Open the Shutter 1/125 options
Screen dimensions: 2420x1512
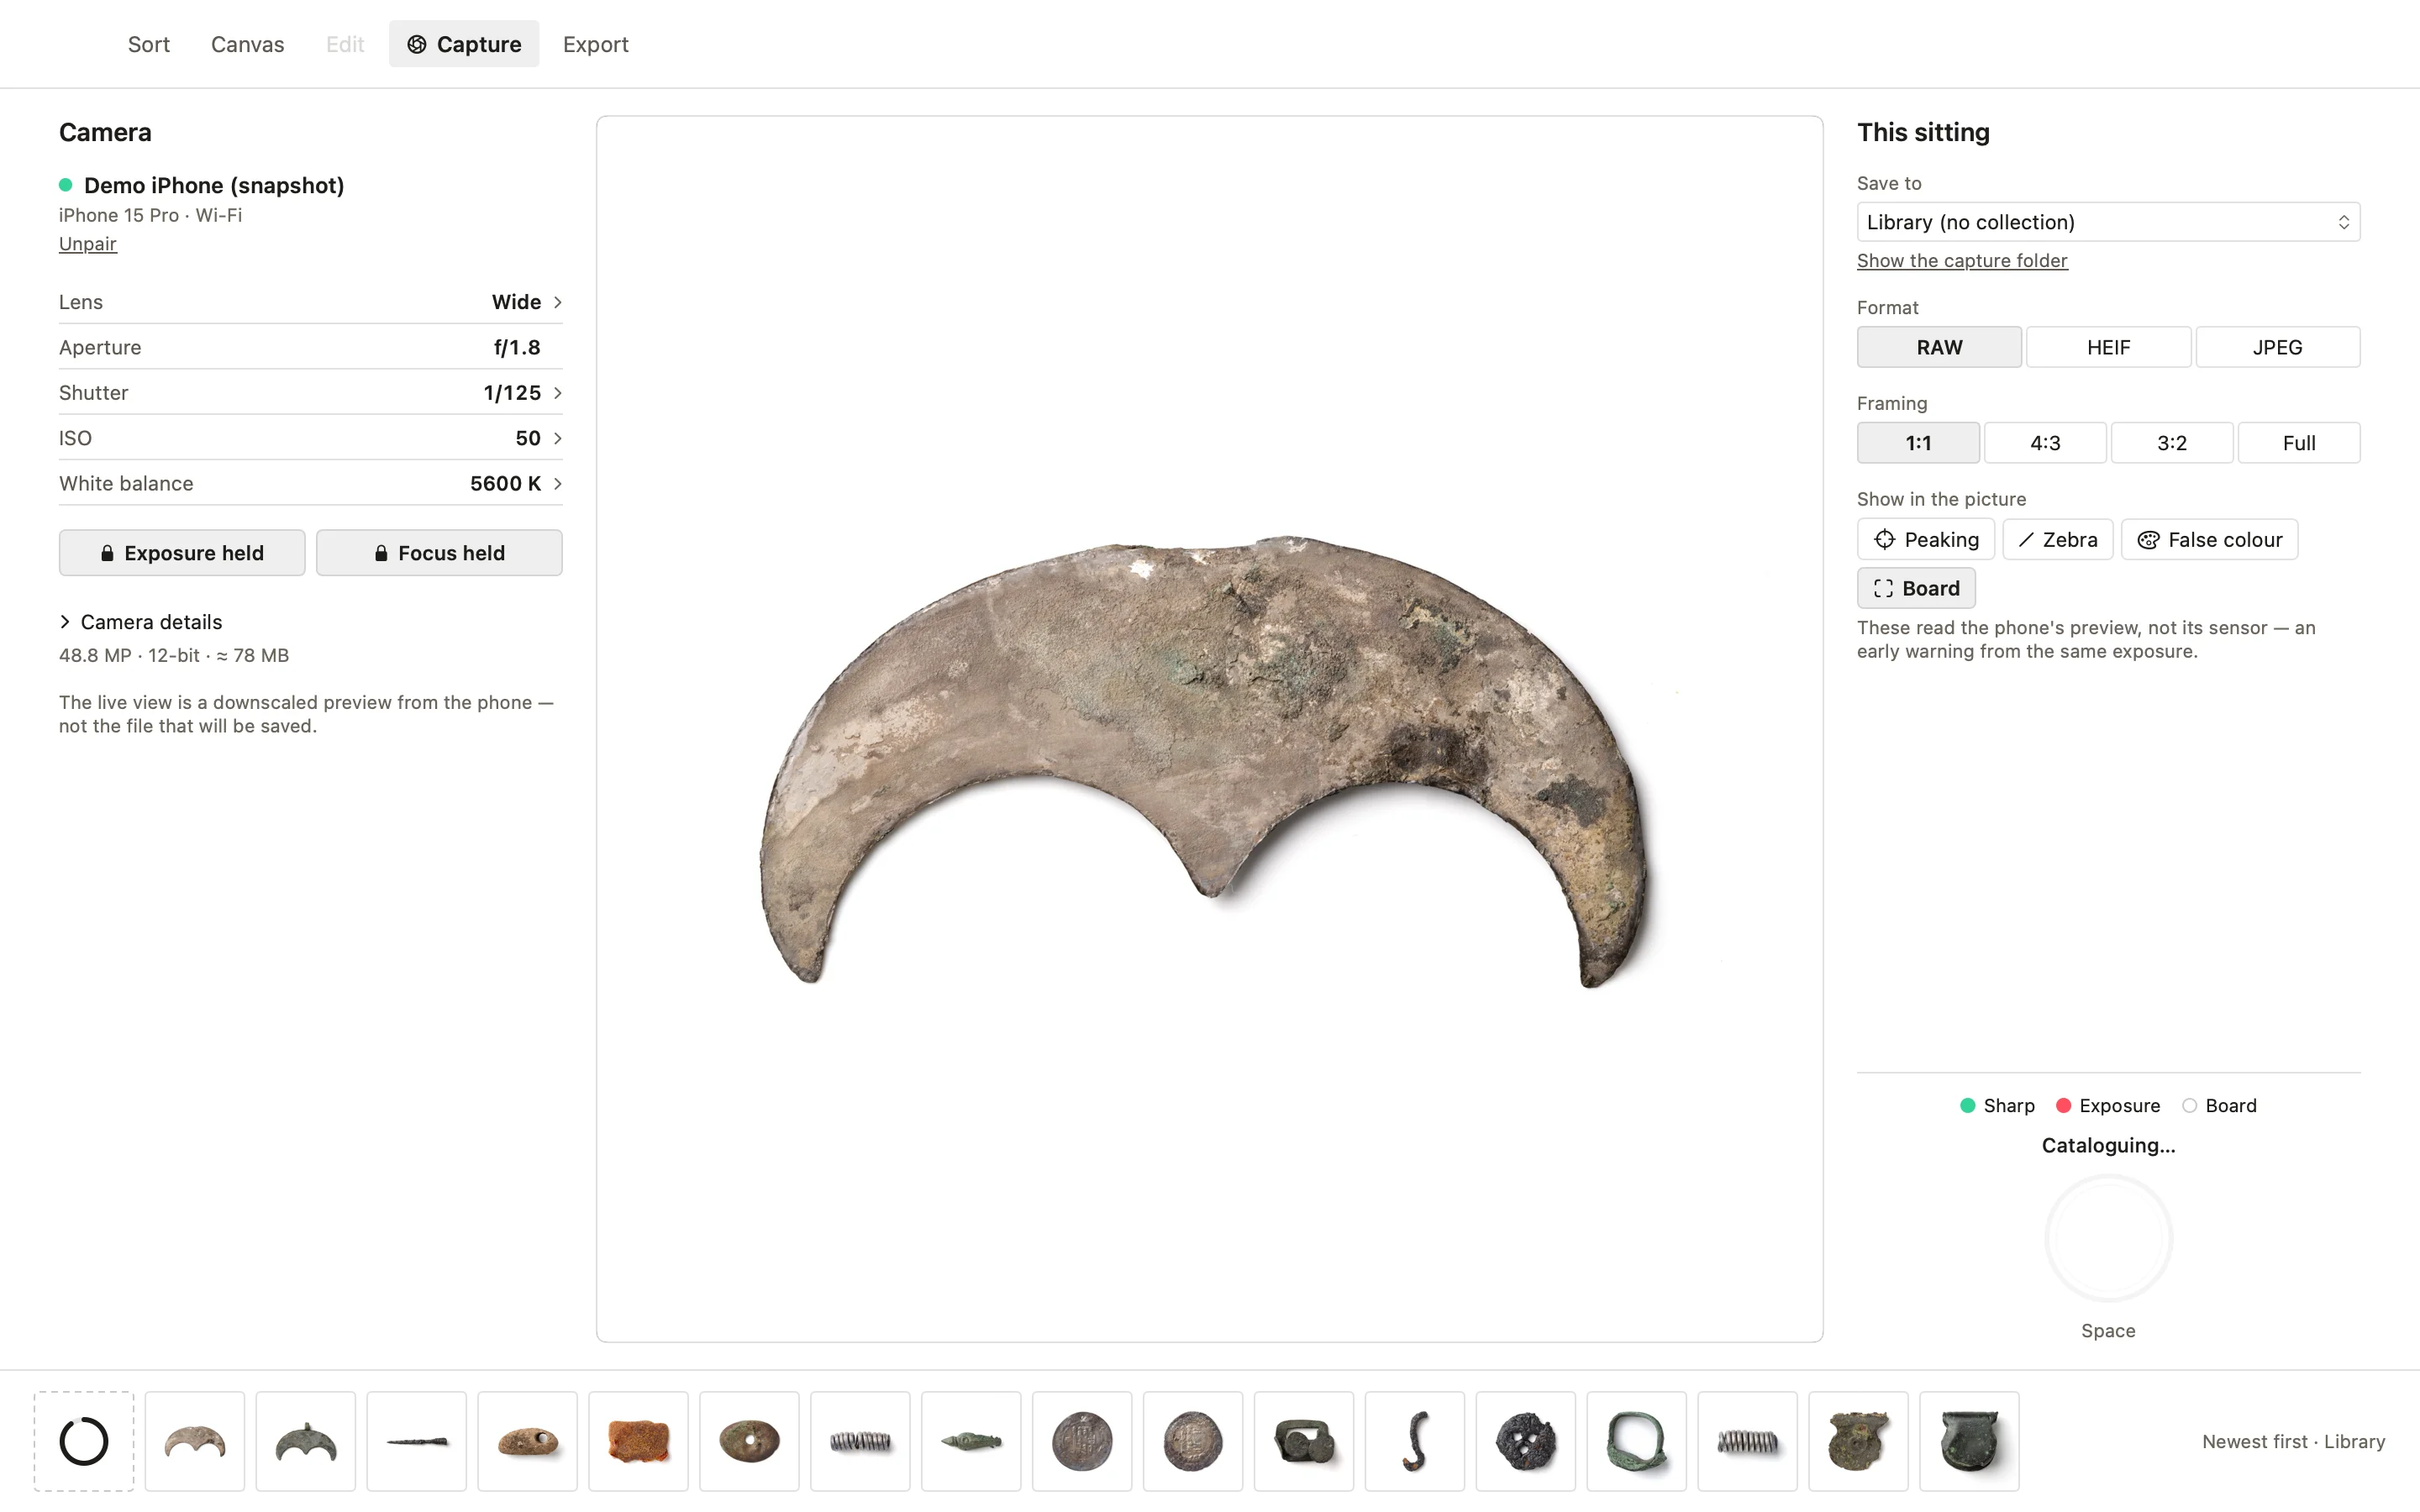point(310,393)
